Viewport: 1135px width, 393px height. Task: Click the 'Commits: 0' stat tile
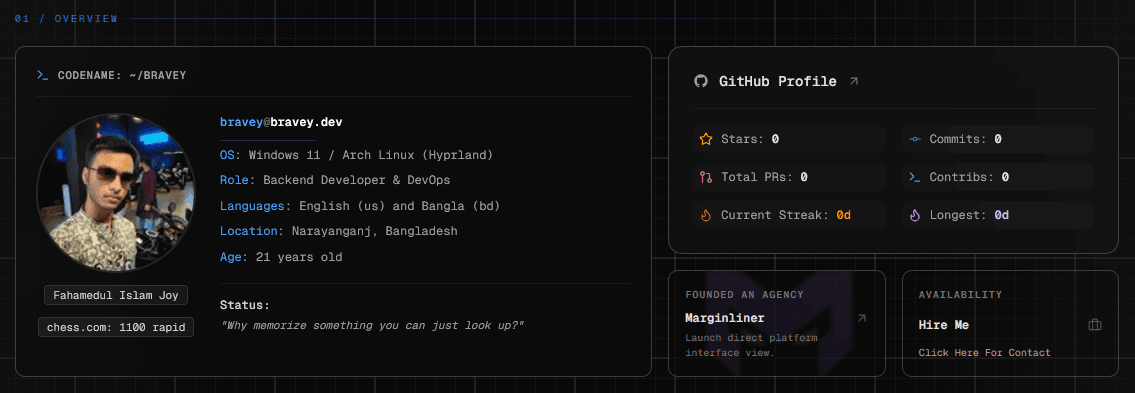coord(997,139)
